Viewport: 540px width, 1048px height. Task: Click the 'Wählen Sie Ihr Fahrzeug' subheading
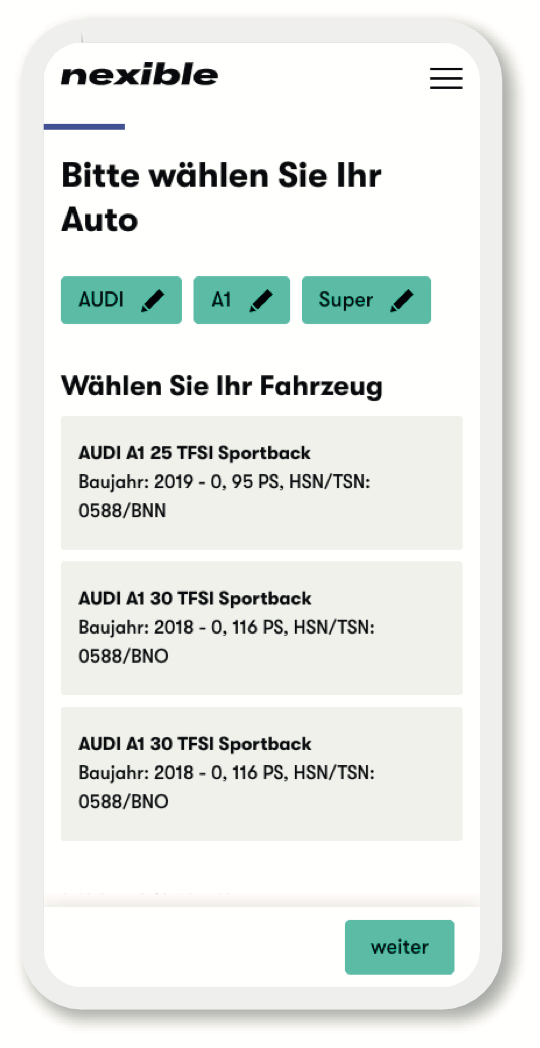[222, 387]
